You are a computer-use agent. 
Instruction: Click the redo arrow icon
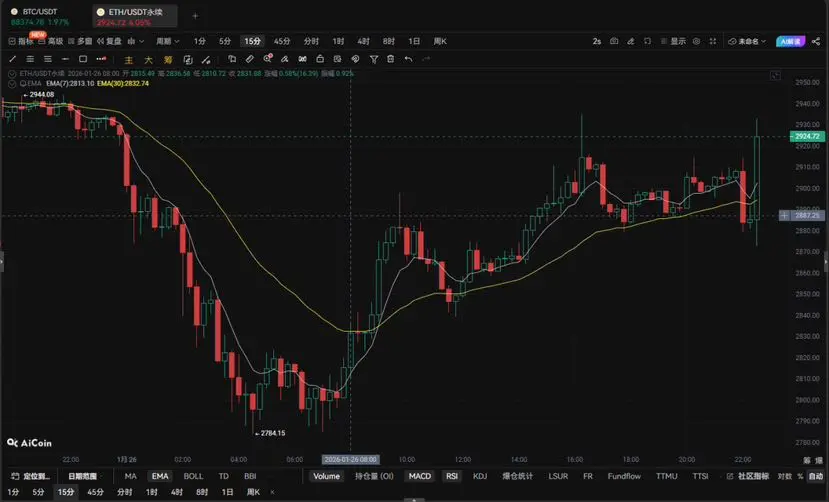coord(426,59)
